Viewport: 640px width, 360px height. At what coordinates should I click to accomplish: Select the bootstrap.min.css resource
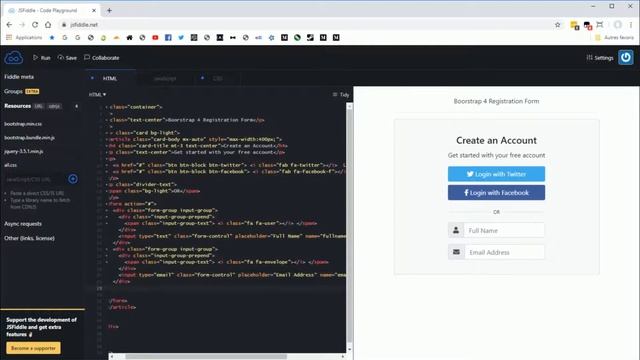23,124
